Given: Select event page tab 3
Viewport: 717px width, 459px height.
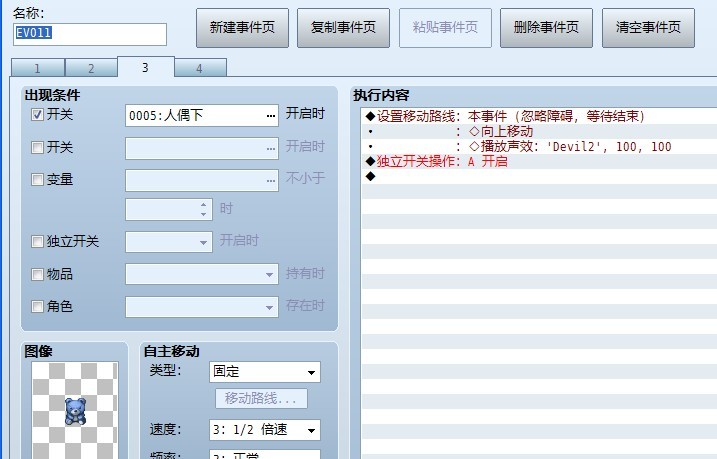Looking at the screenshot, I should click(145, 67).
